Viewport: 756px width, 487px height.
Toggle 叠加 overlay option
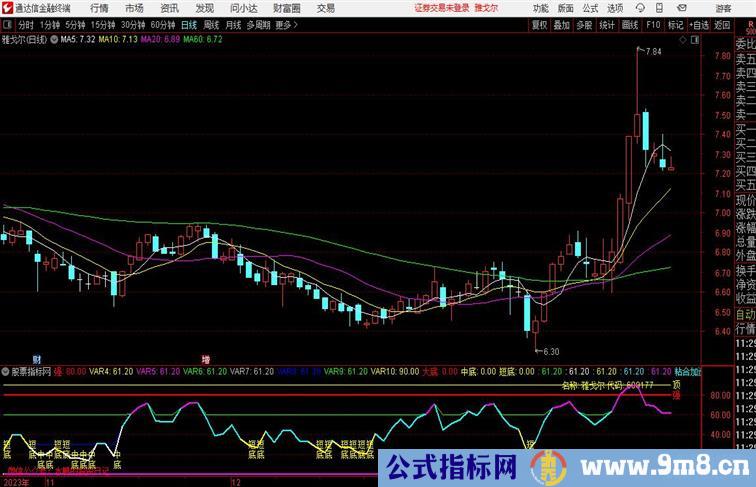562,24
